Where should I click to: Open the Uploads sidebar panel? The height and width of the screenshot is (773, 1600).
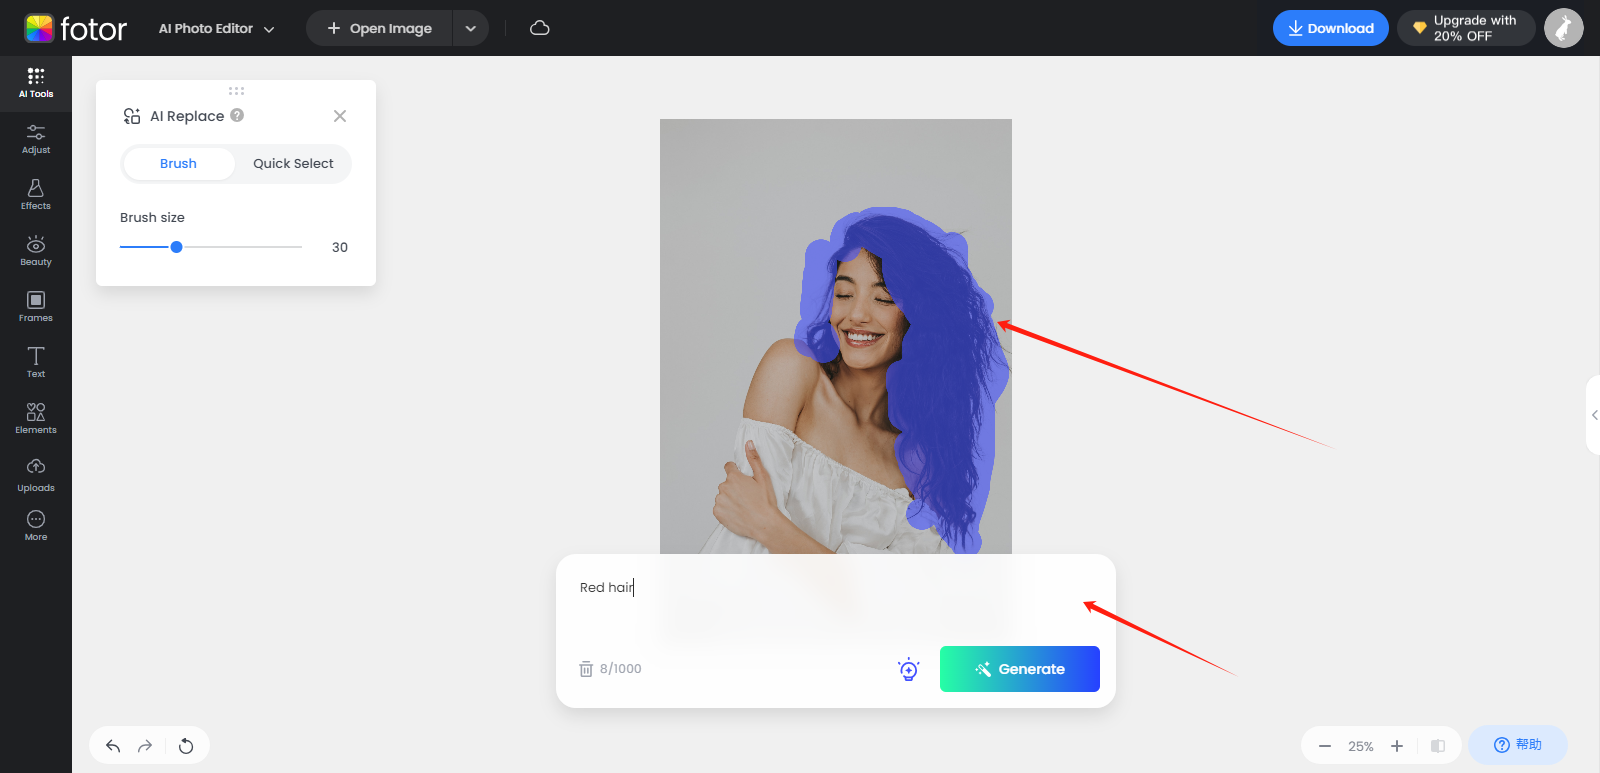point(36,475)
